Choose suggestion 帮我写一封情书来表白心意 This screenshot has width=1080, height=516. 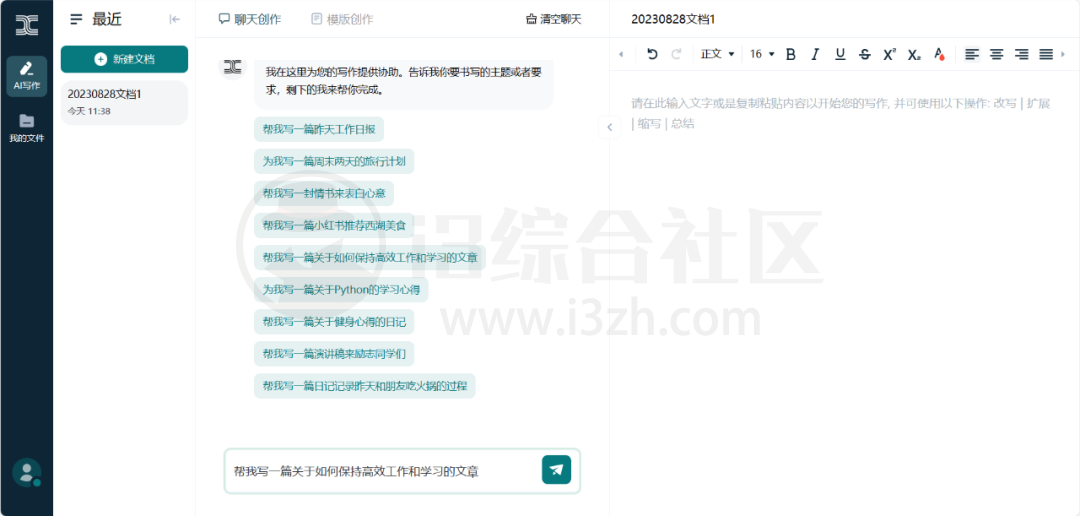pos(324,193)
